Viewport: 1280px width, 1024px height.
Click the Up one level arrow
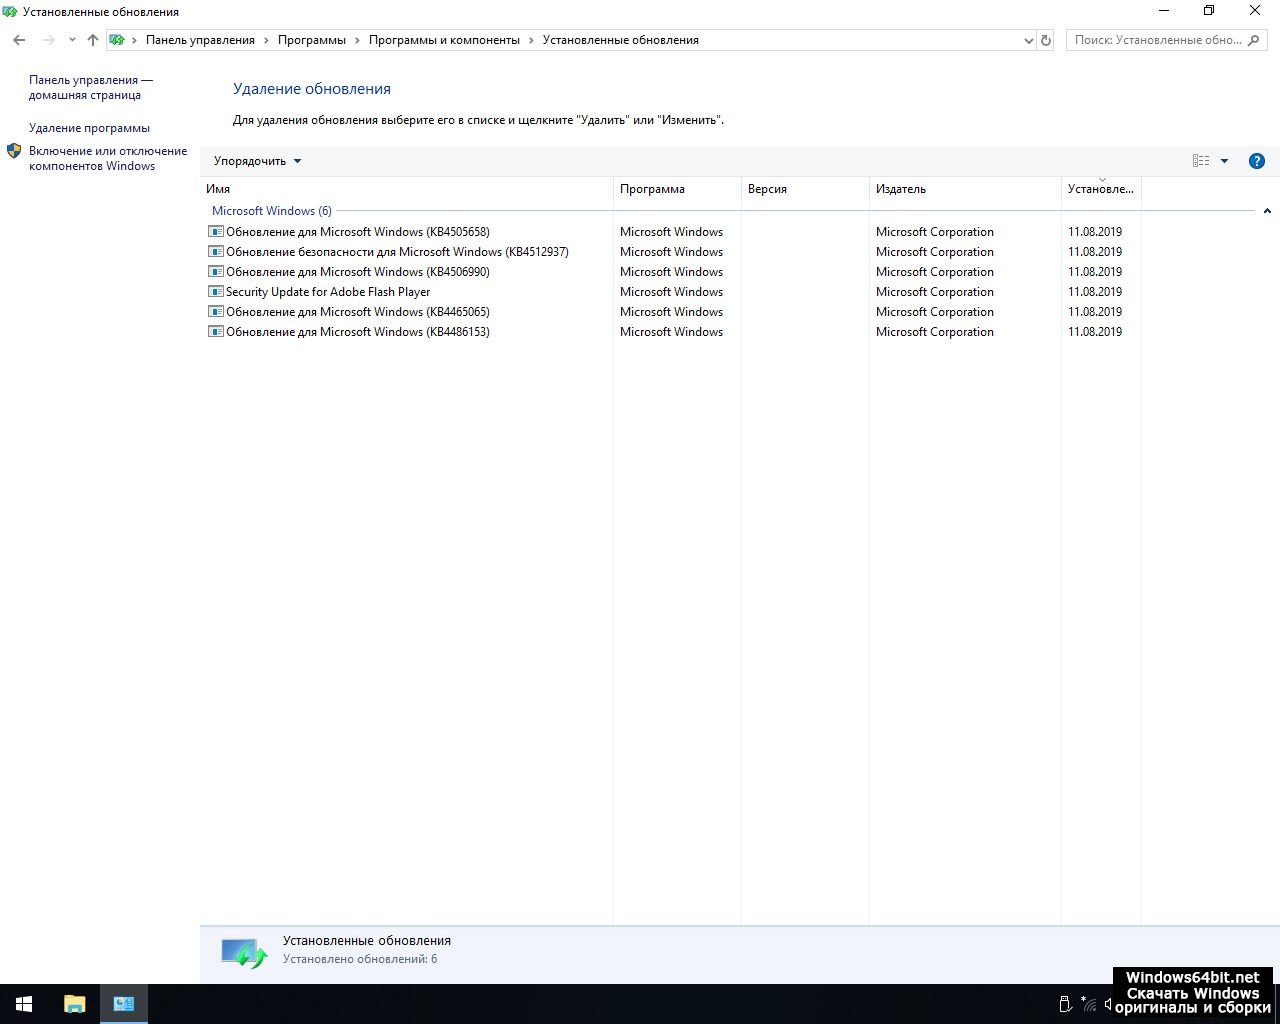pos(93,40)
